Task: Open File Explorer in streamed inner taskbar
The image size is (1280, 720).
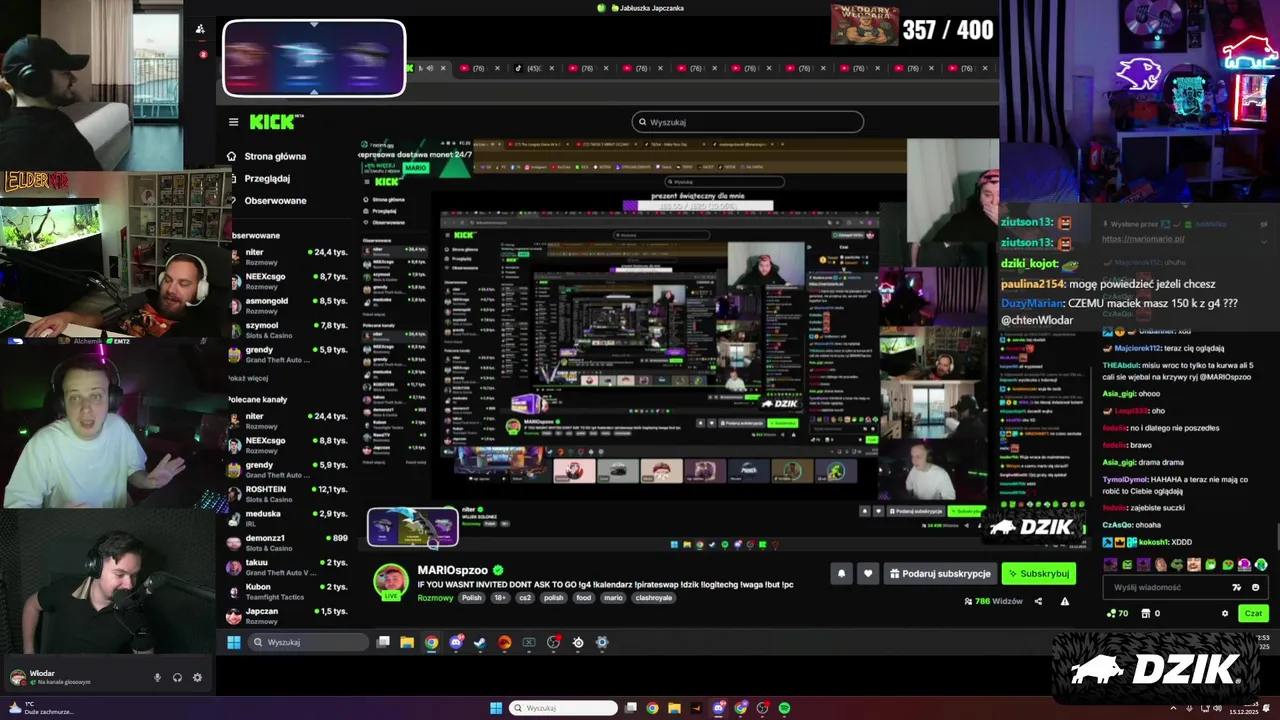Action: (407, 642)
